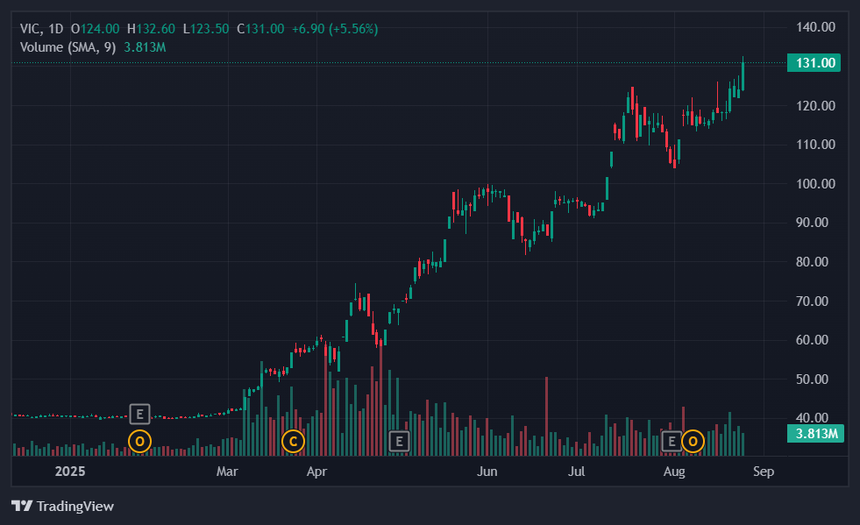Click the O marker next to August
The image size is (860, 525).
[x=693, y=441]
